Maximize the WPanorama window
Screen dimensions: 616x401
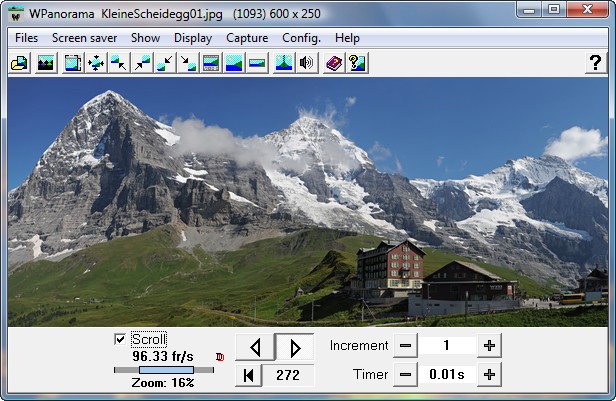(554, 9)
